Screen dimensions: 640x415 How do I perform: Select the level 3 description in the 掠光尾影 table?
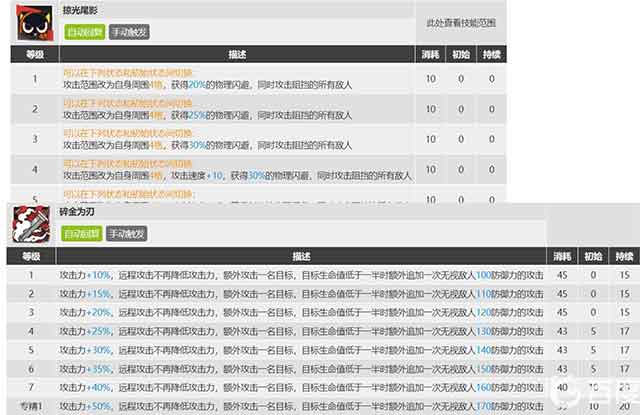207,139
